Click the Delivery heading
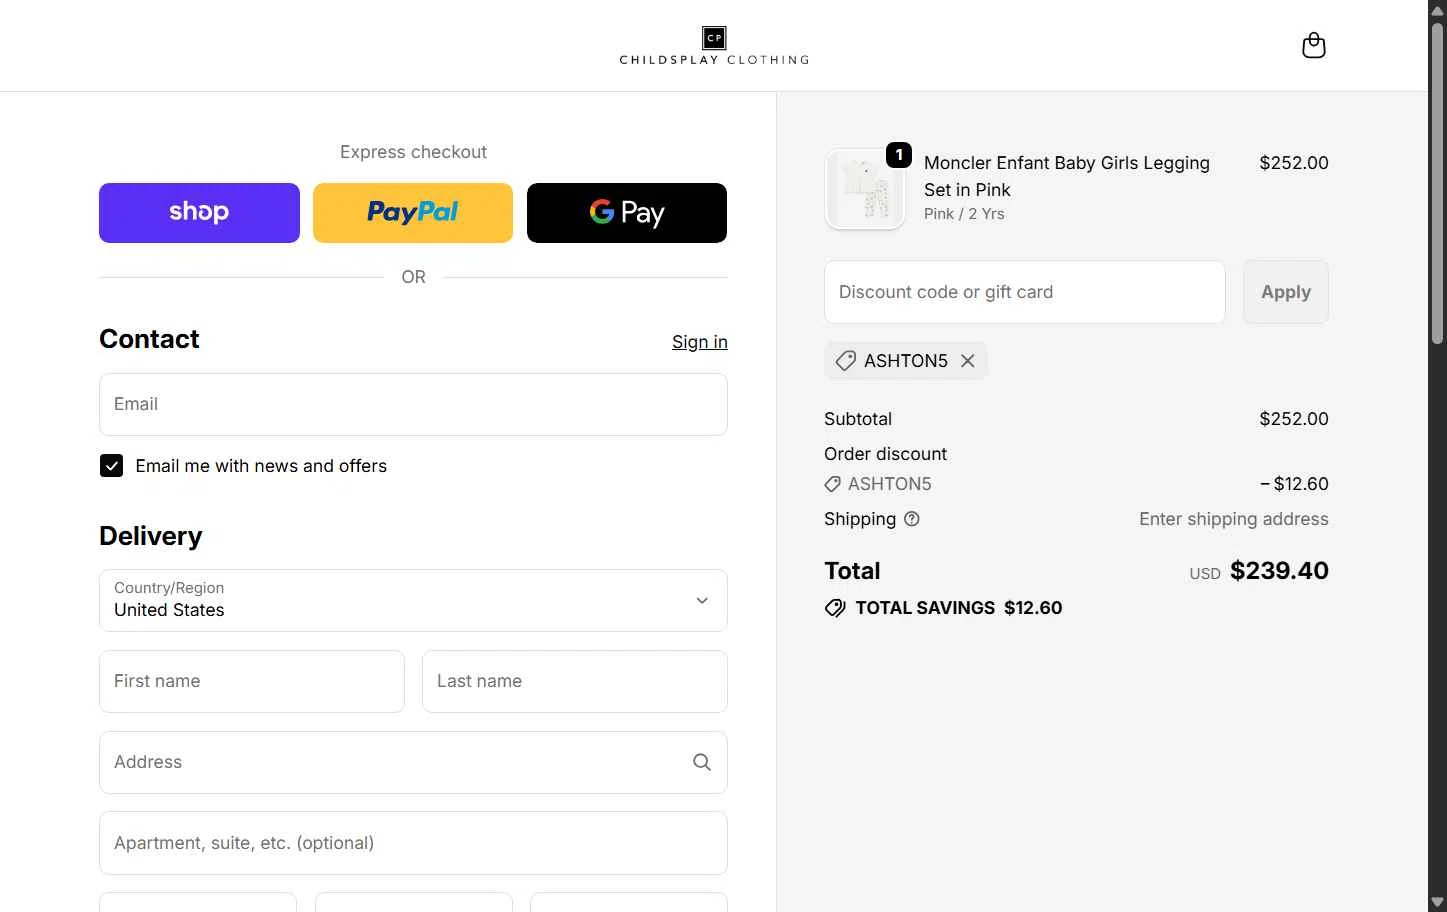Image resolution: width=1447 pixels, height=912 pixels. coord(151,536)
